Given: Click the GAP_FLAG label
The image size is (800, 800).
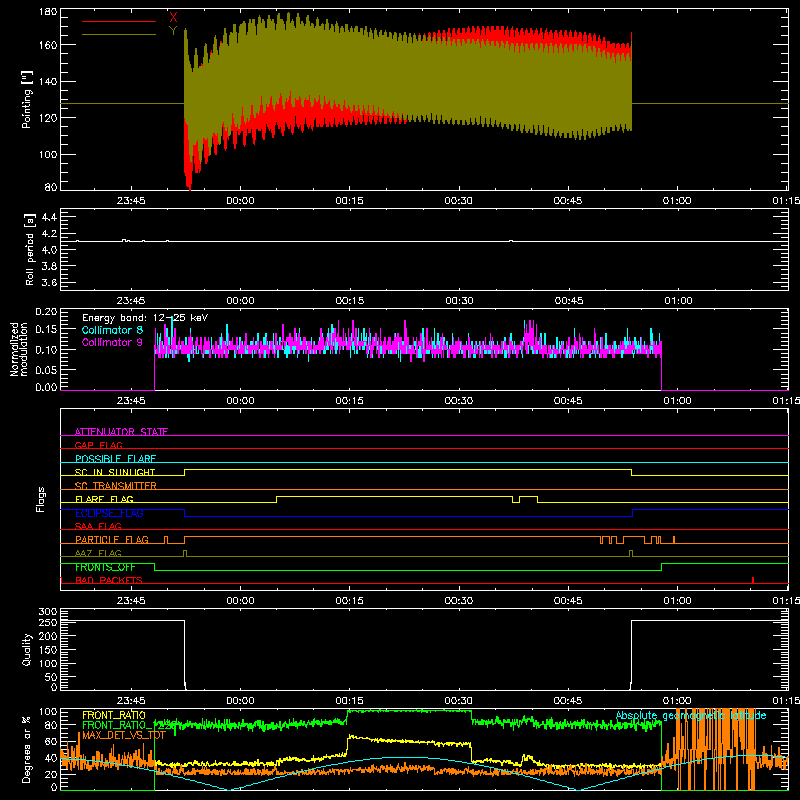Looking at the screenshot, I should [98, 445].
